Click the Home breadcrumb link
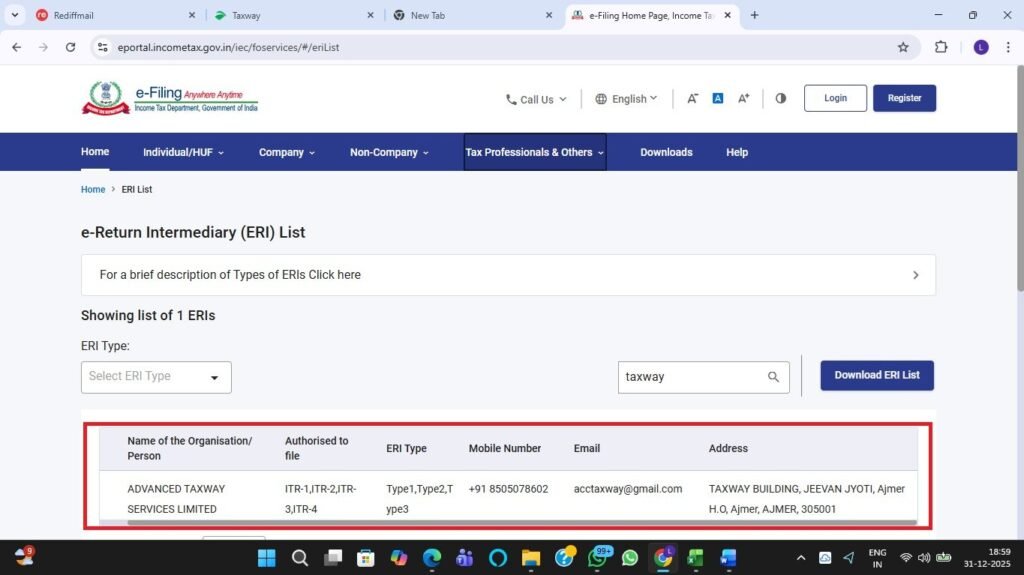The height and width of the screenshot is (575, 1024). pos(93,189)
